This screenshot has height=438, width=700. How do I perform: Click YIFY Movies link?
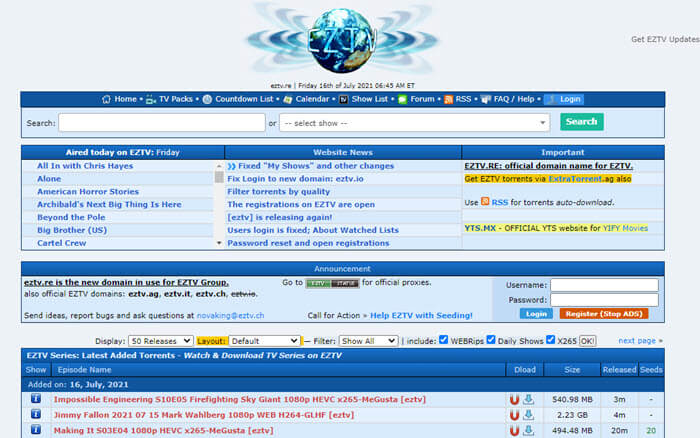(625, 228)
